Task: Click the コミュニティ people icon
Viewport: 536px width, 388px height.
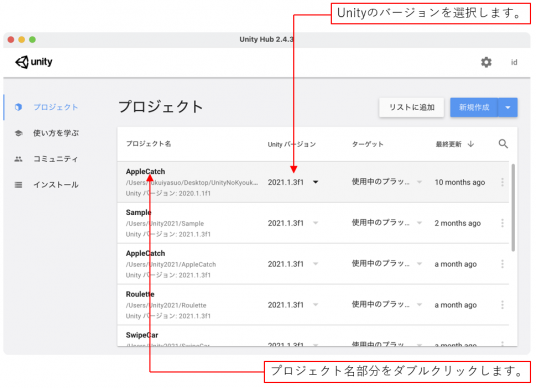Action: (18, 159)
